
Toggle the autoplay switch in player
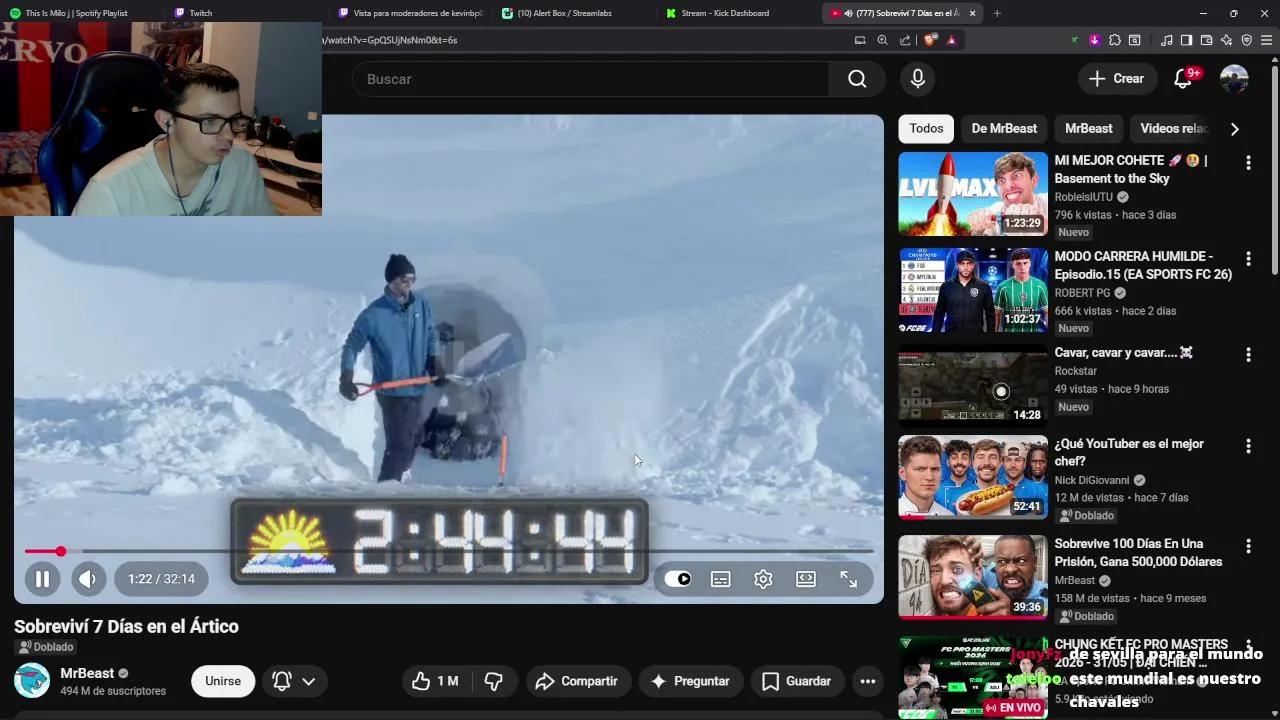pos(678,579)
